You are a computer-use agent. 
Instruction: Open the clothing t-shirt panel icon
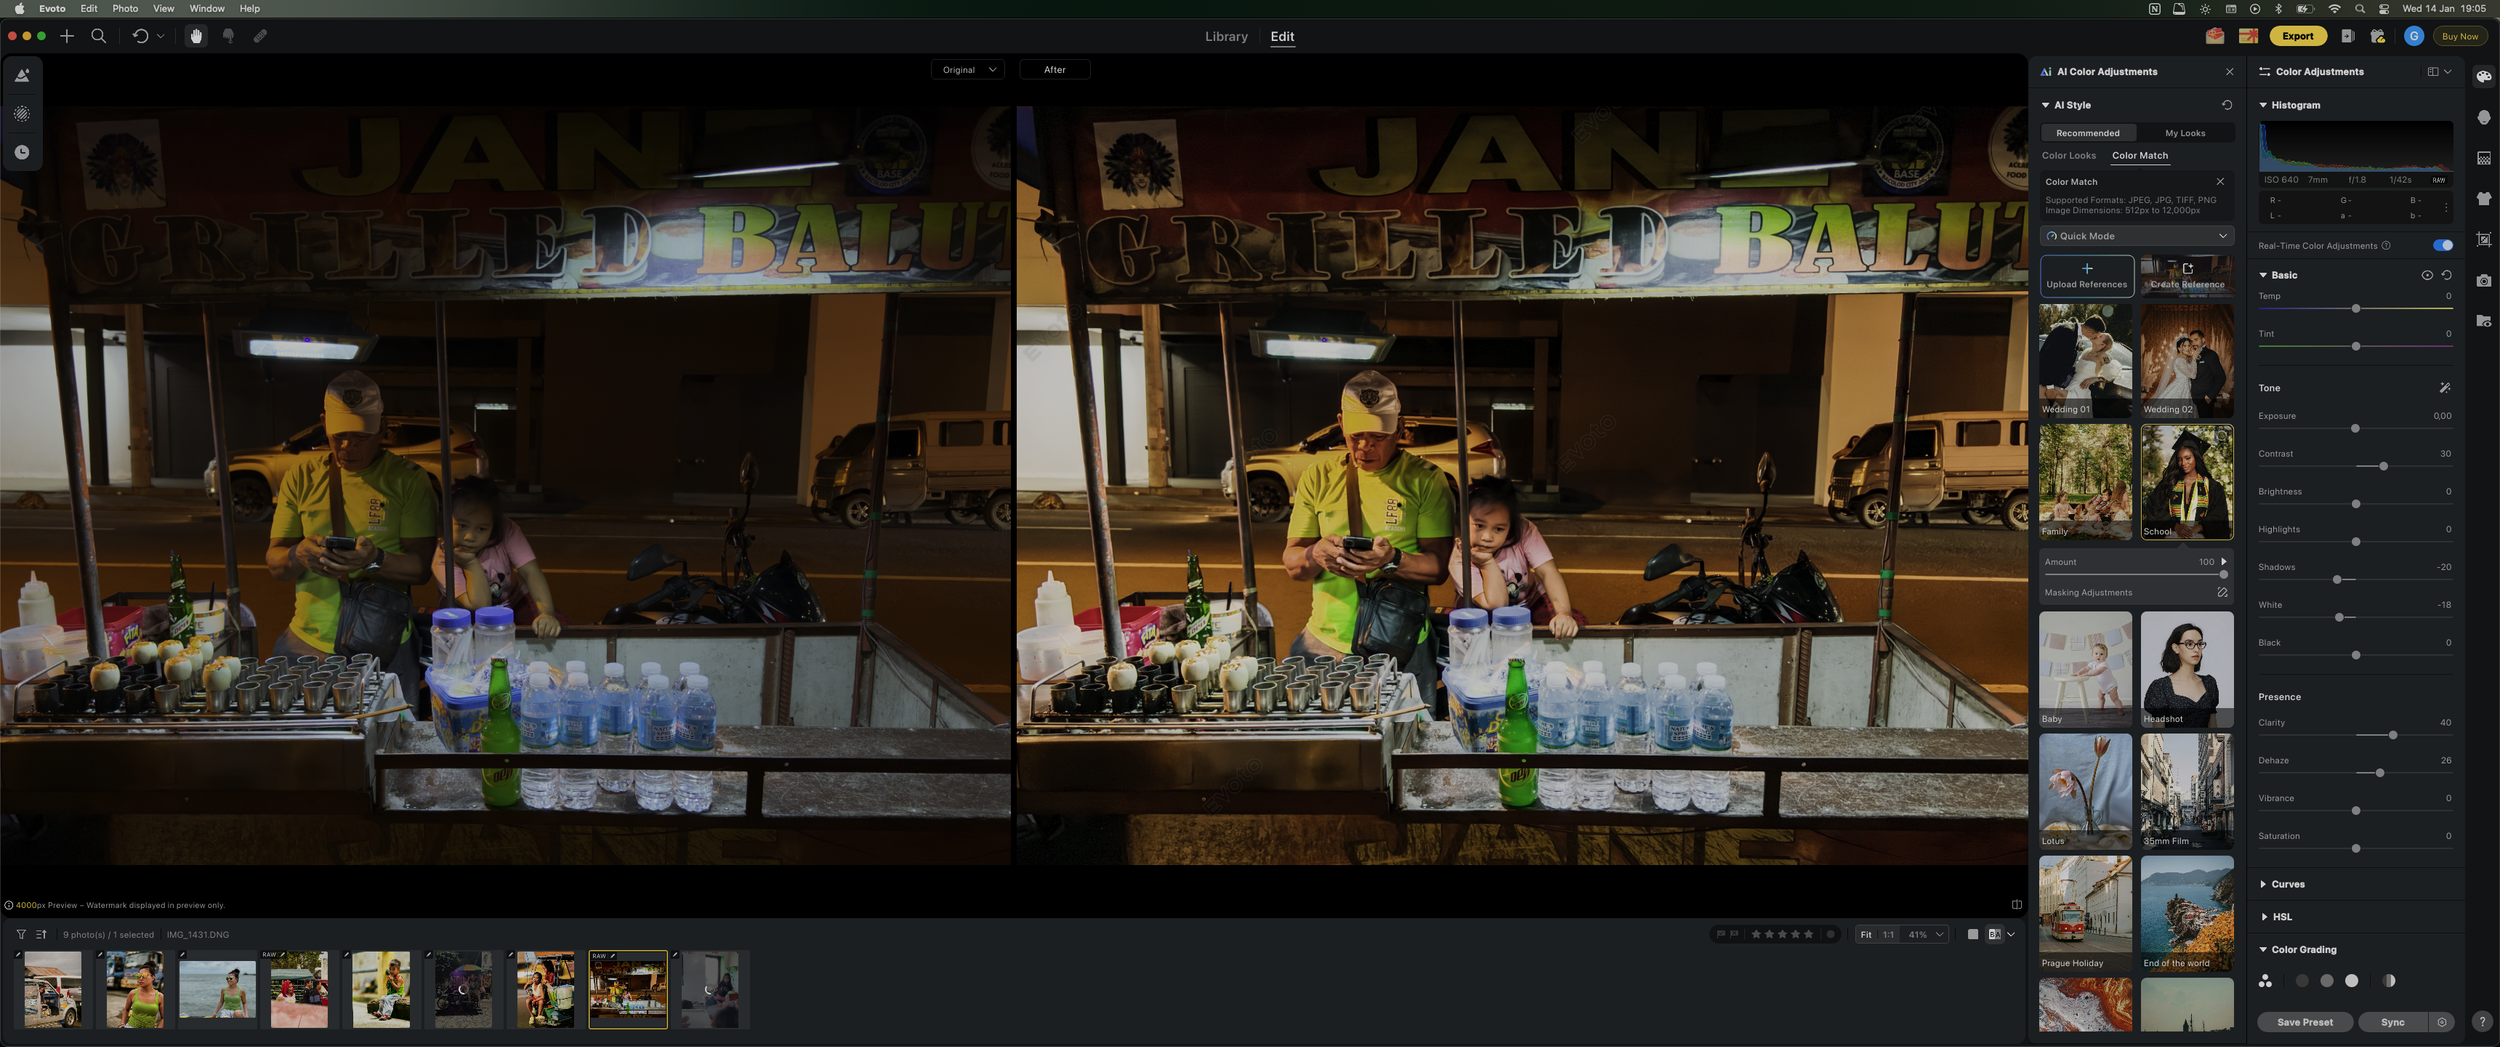click(x=2484, y=199)
